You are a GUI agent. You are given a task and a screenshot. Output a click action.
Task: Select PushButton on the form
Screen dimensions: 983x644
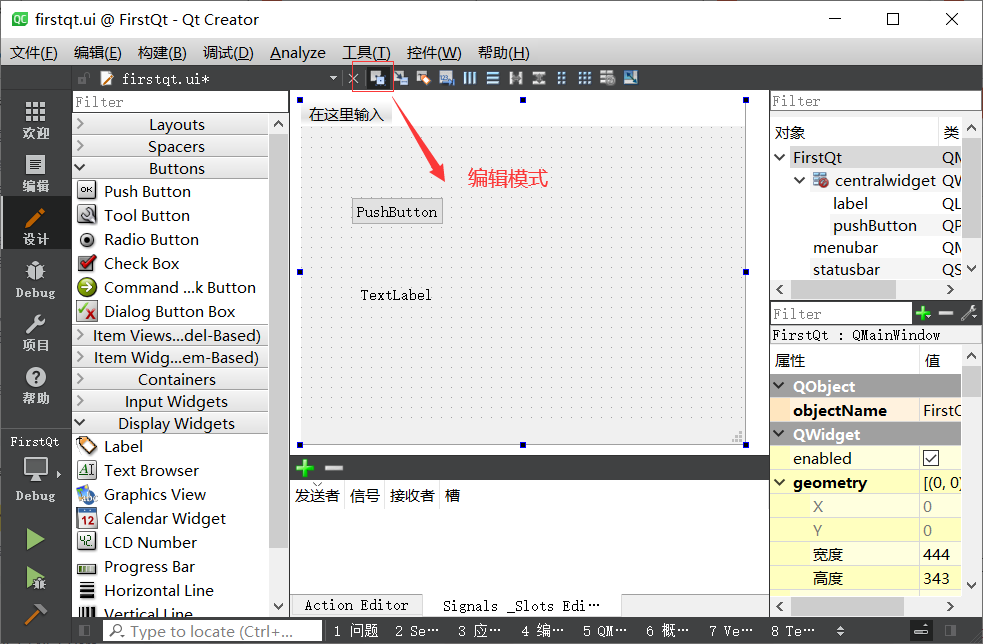click(x=397, y=211)
